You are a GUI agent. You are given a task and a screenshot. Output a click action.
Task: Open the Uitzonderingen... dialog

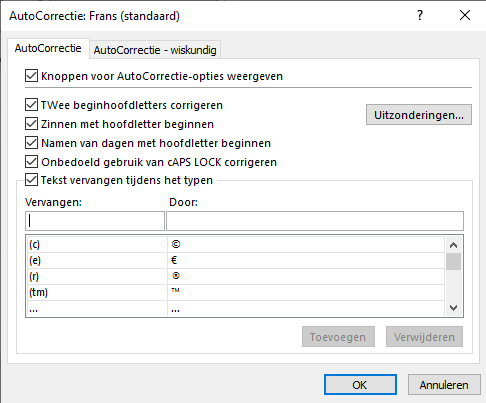419,115
